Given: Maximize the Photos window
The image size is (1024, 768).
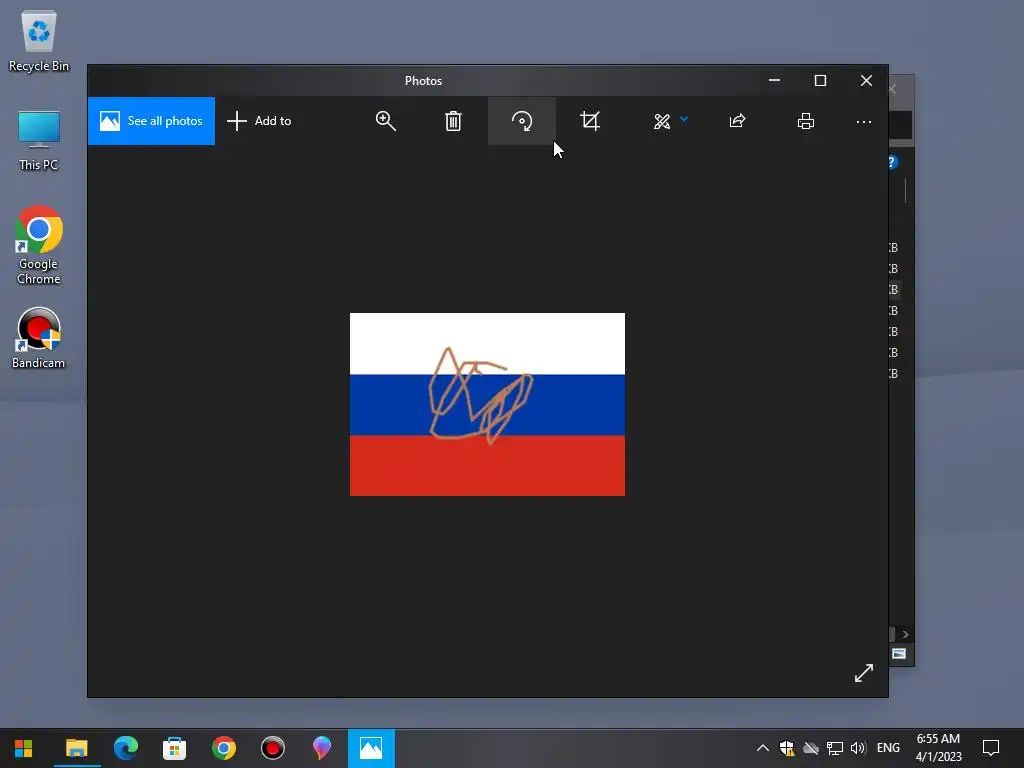Looking at the screenshot, I should click(x=820, y=80).
